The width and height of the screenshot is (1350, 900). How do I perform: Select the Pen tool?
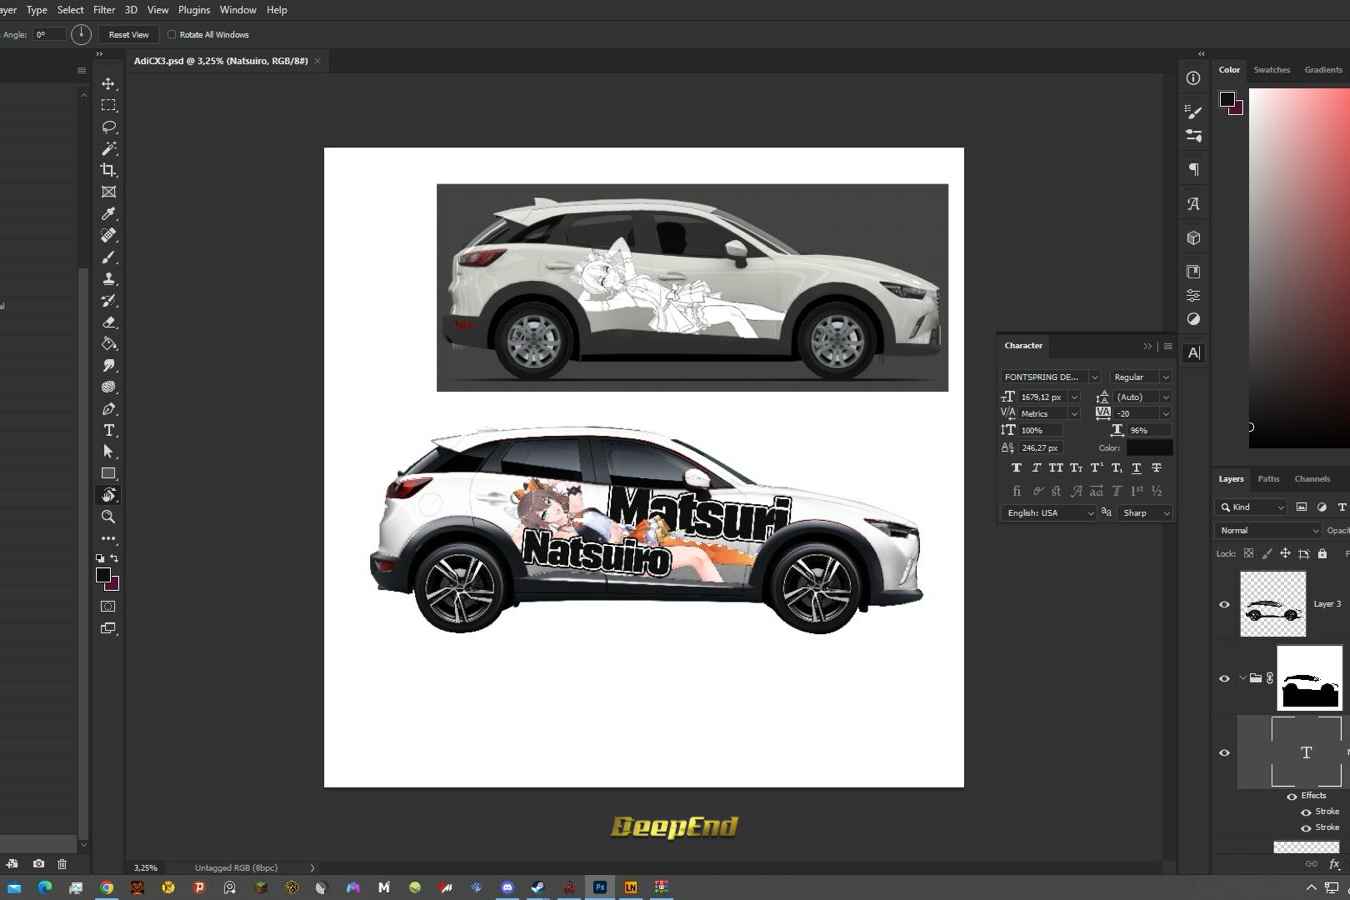point(108,409)
